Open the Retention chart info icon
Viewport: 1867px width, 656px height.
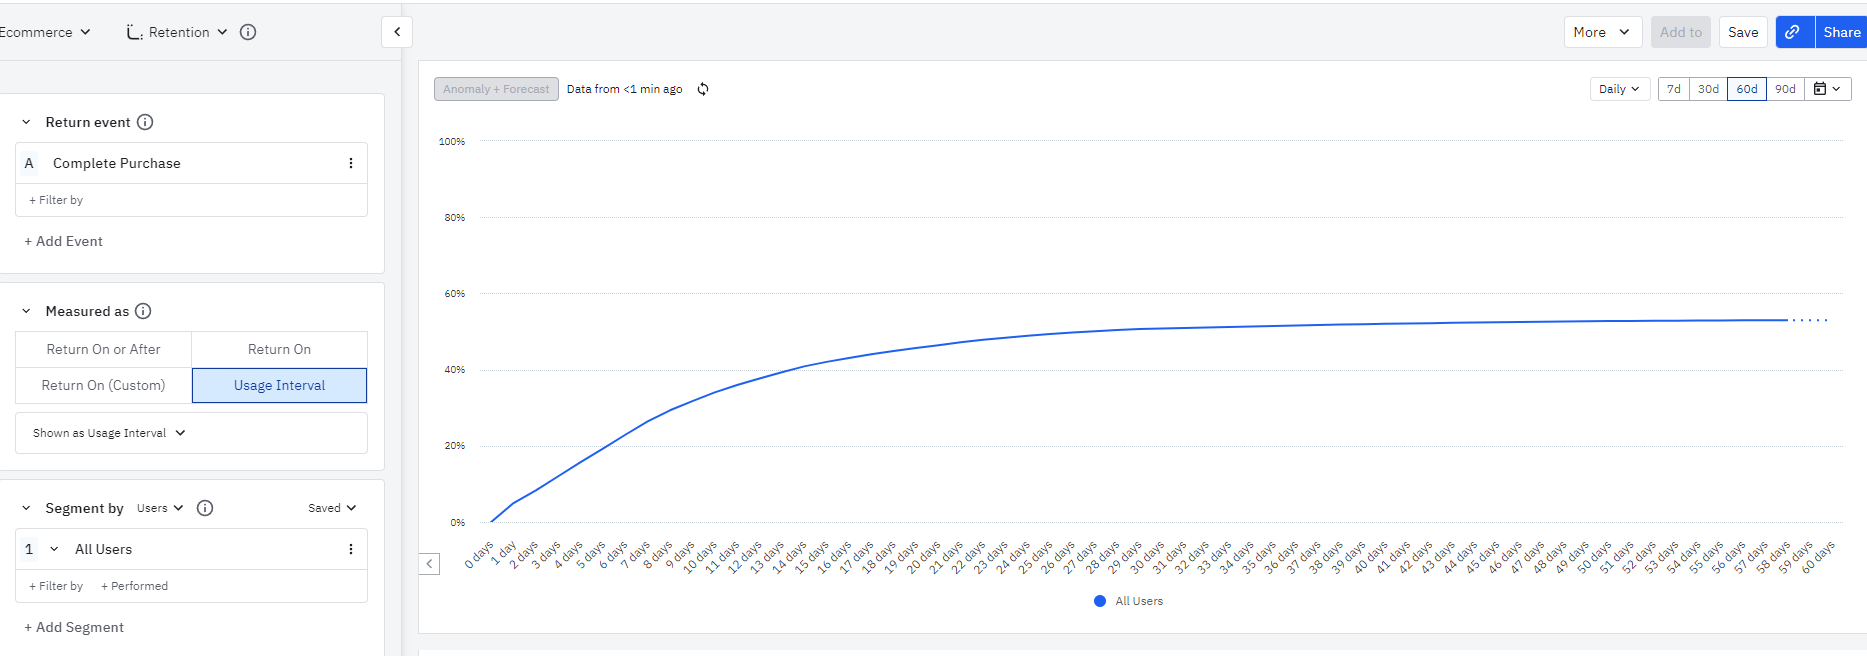pos(248,32)
